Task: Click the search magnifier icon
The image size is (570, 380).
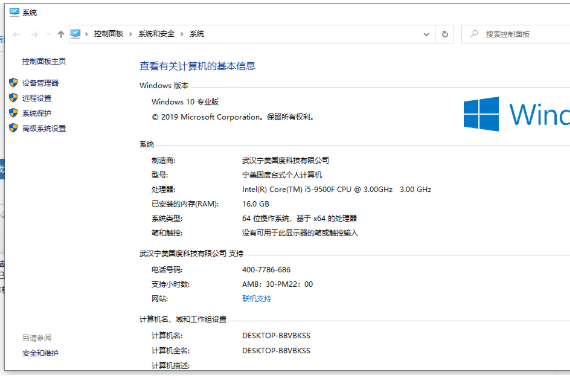Action: (x=474, y=34)
